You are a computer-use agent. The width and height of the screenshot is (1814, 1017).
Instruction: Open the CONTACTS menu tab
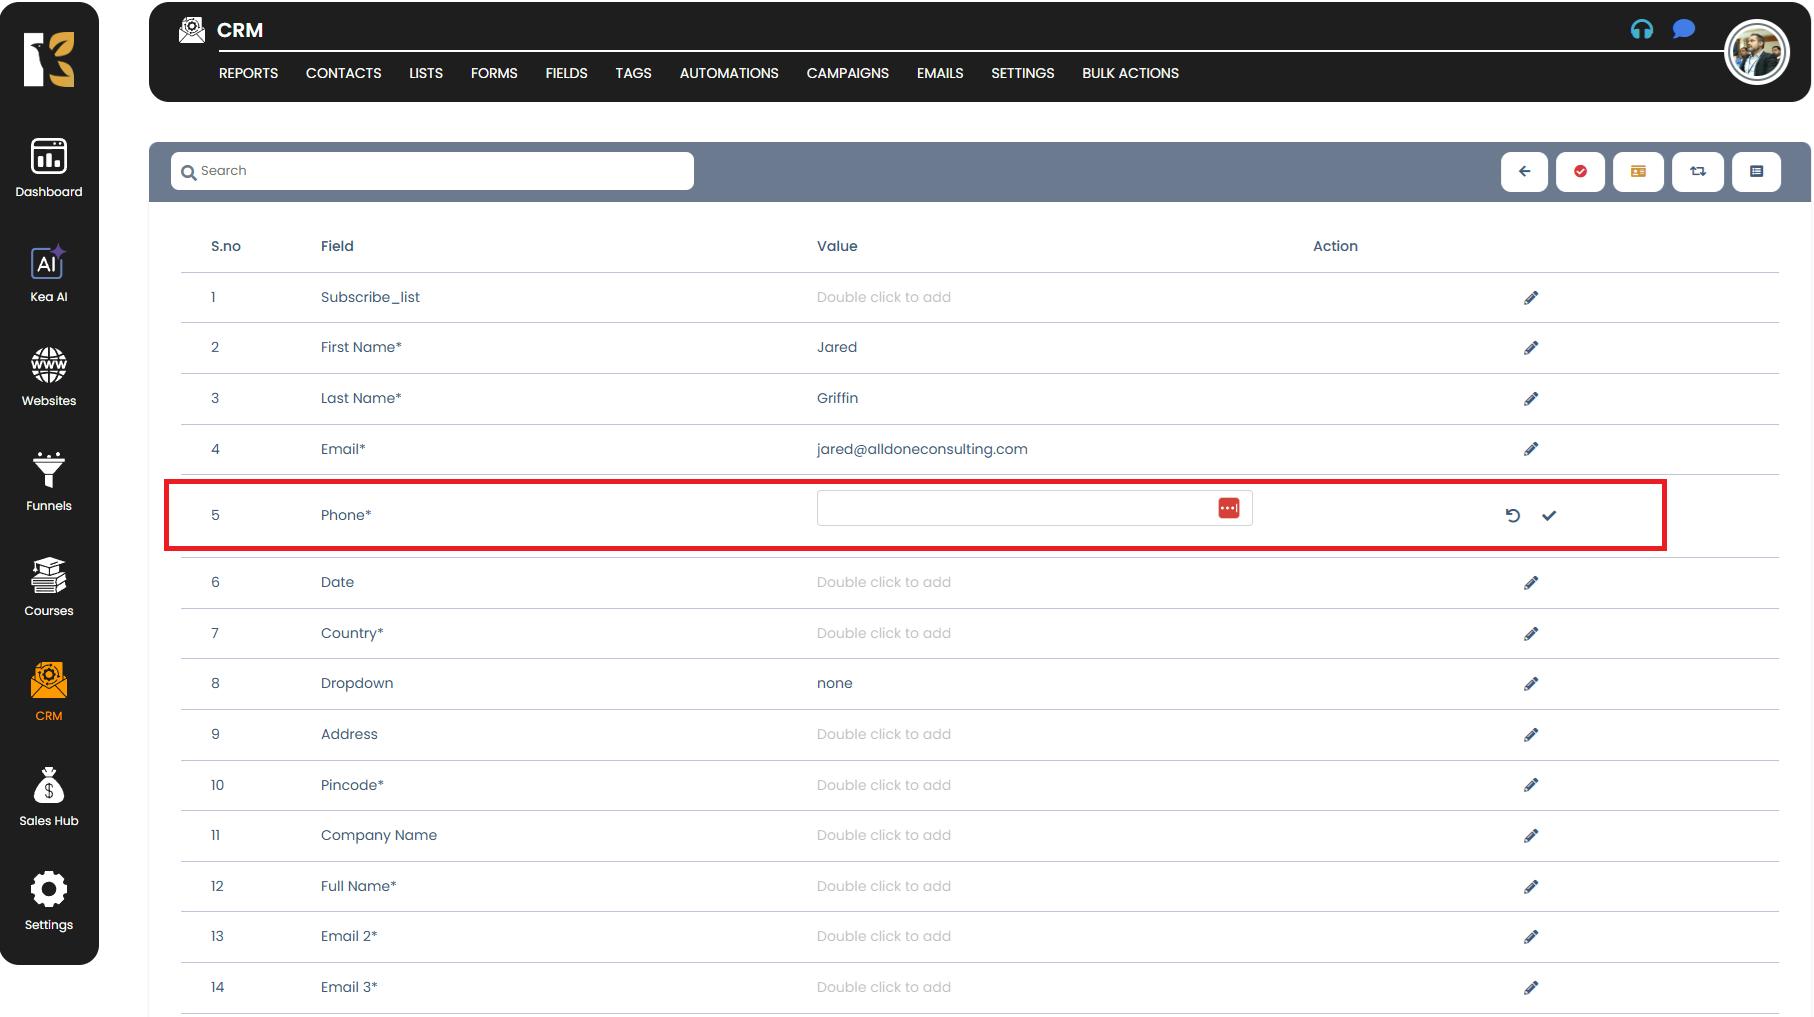343,73
